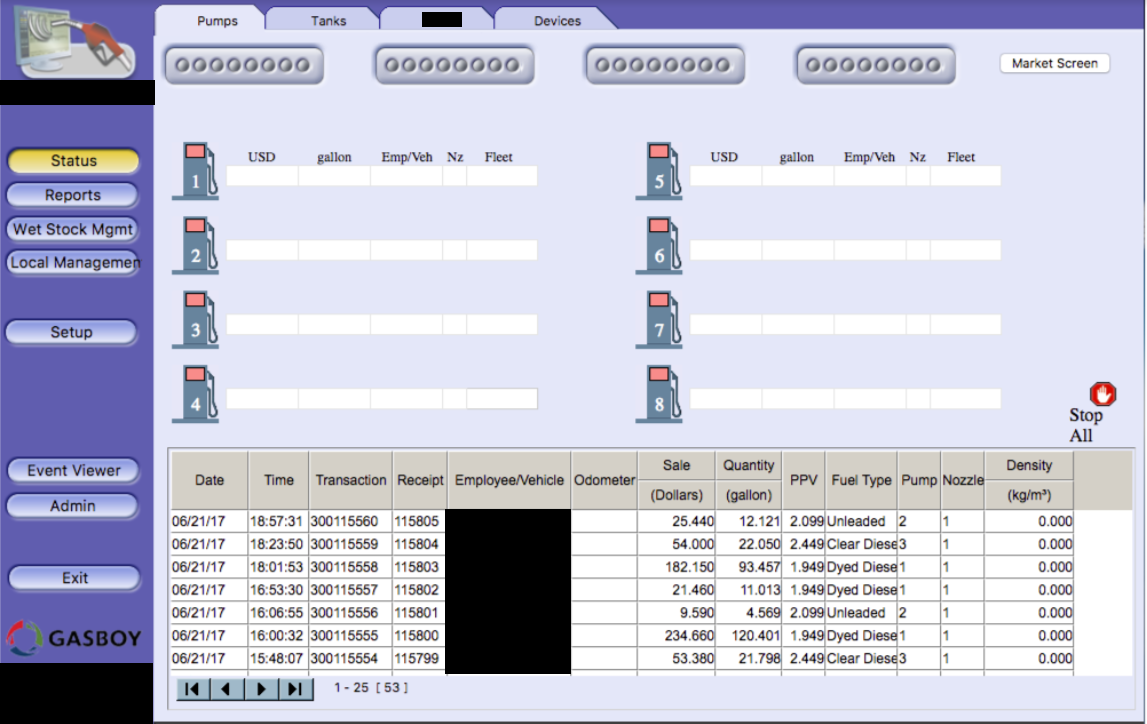
Task: Switch to the Tanks tab
Action: coord(328,20)
